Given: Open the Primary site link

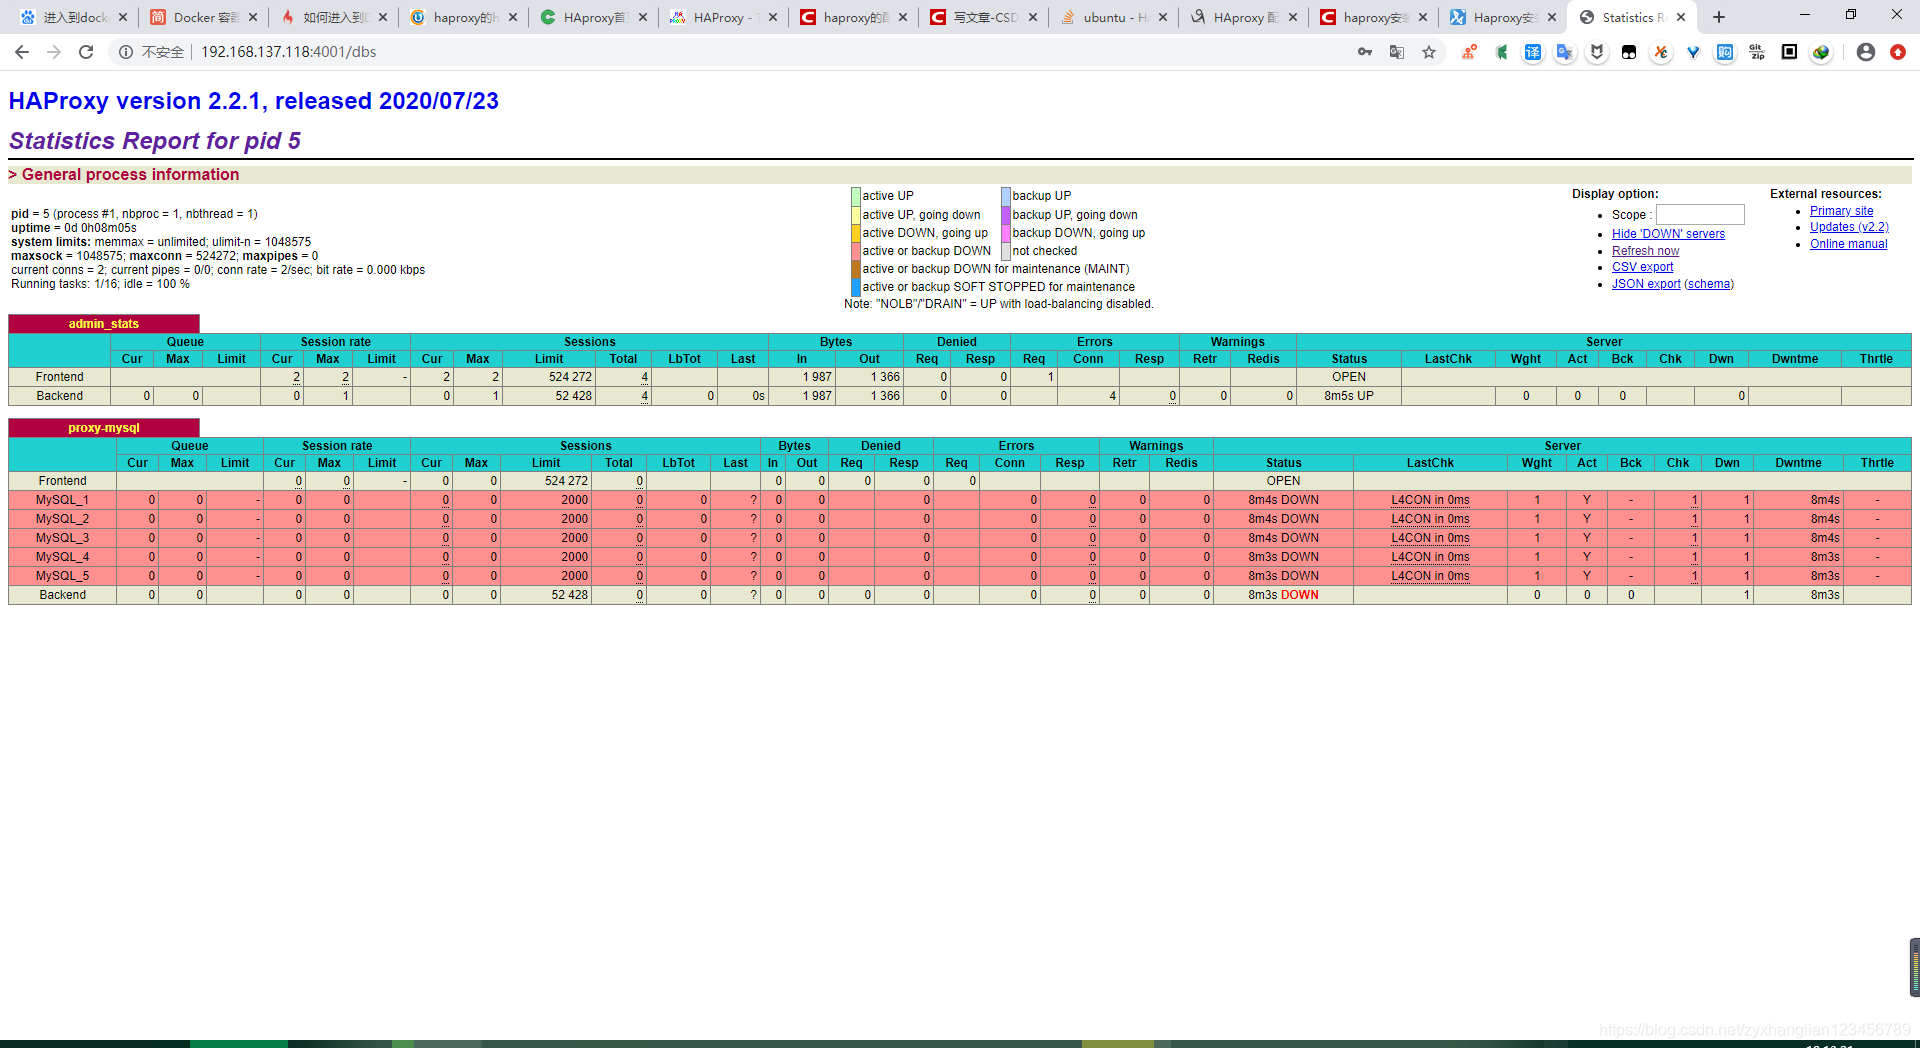Looking at the screenshot, I should click(1841, 211).
